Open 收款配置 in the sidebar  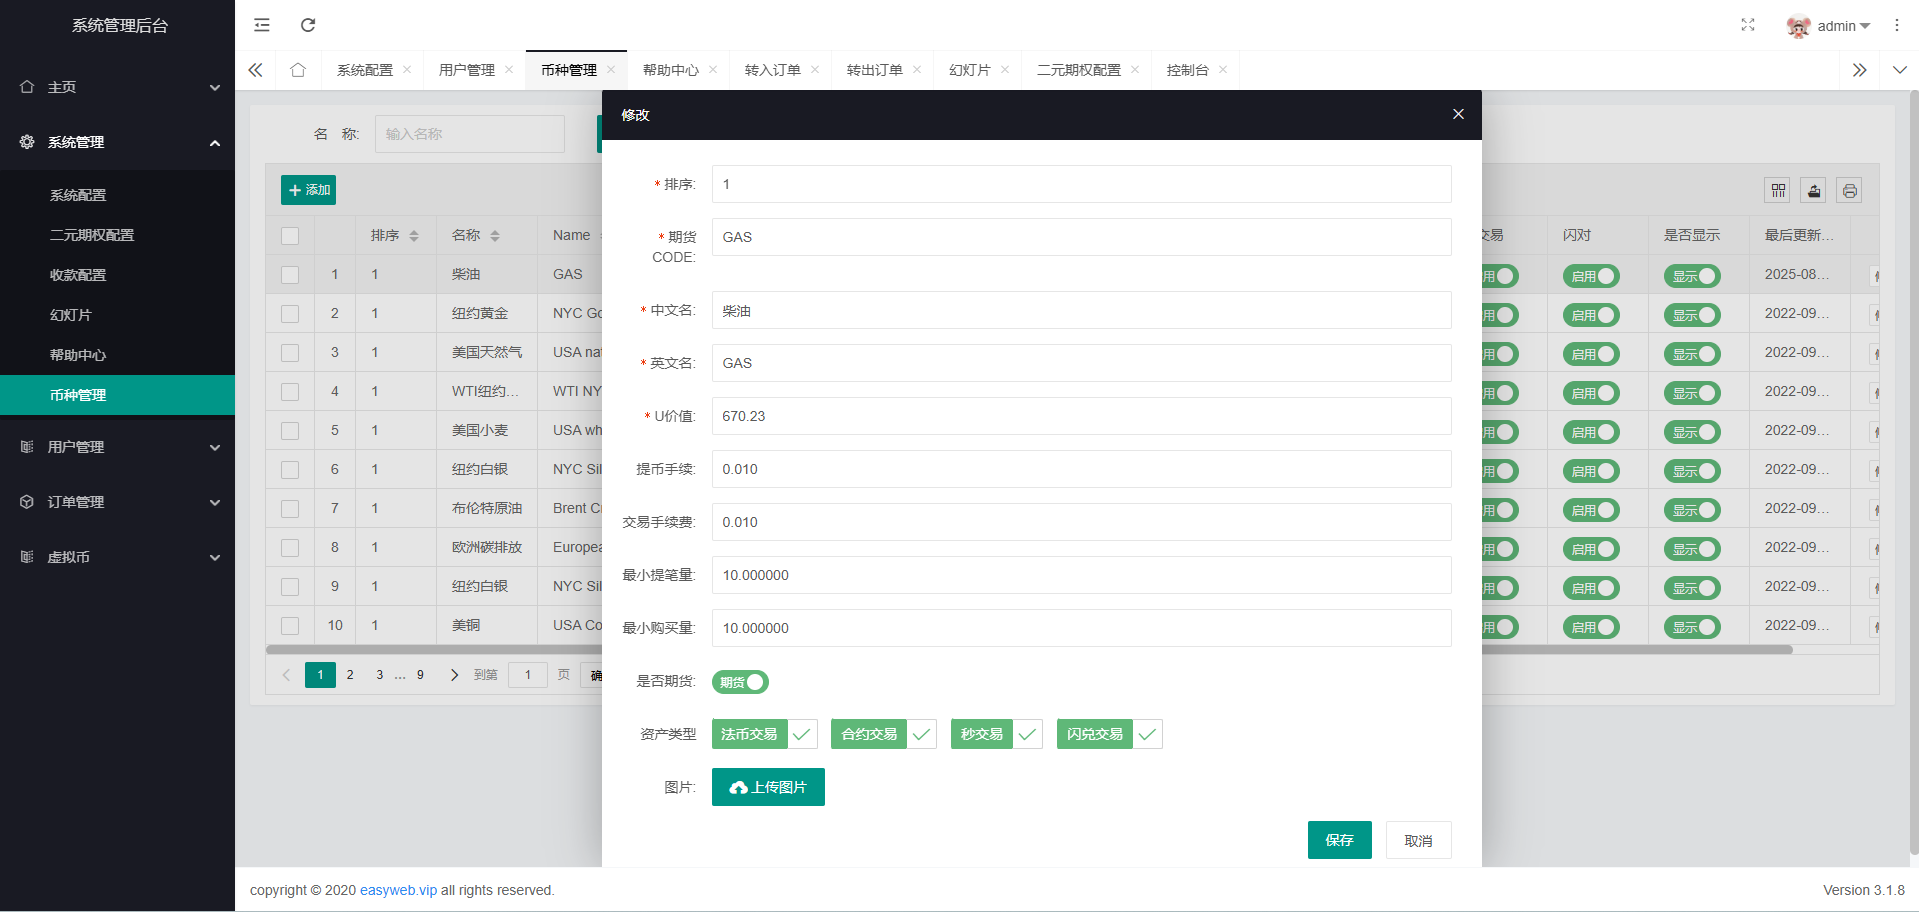point(78,275)
